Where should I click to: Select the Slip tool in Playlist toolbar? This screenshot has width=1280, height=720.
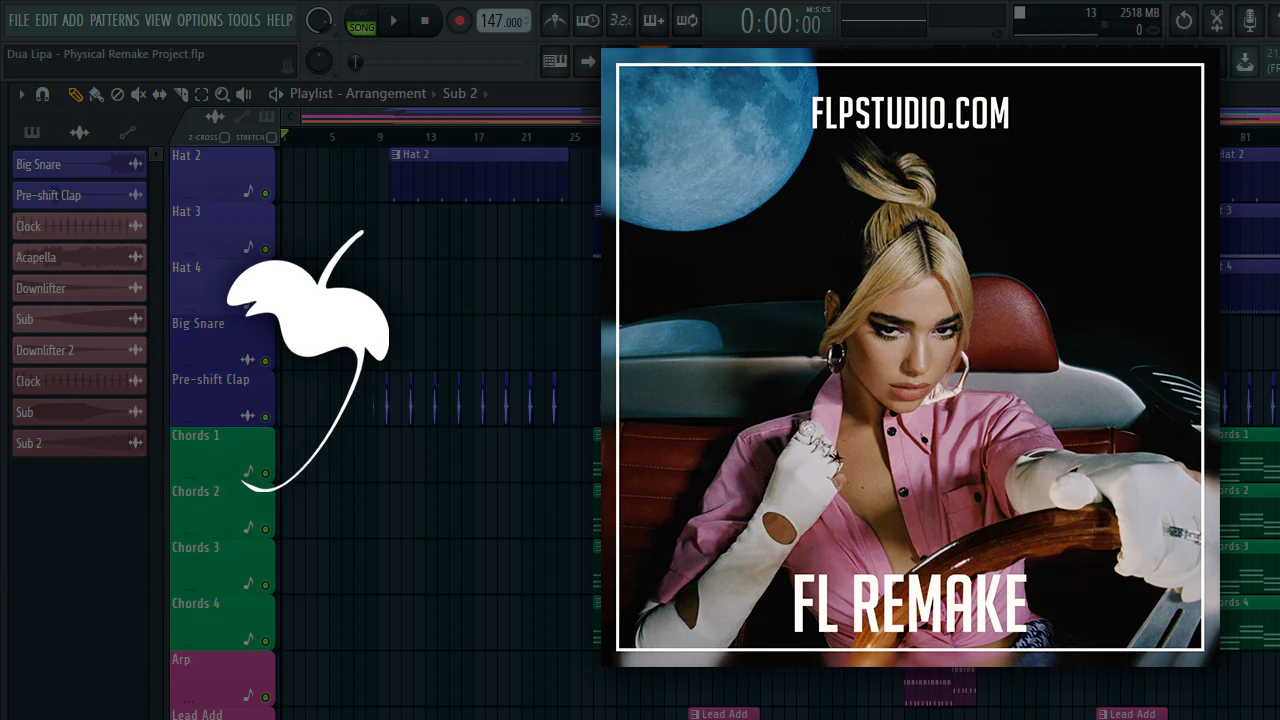tap(159, 94)
